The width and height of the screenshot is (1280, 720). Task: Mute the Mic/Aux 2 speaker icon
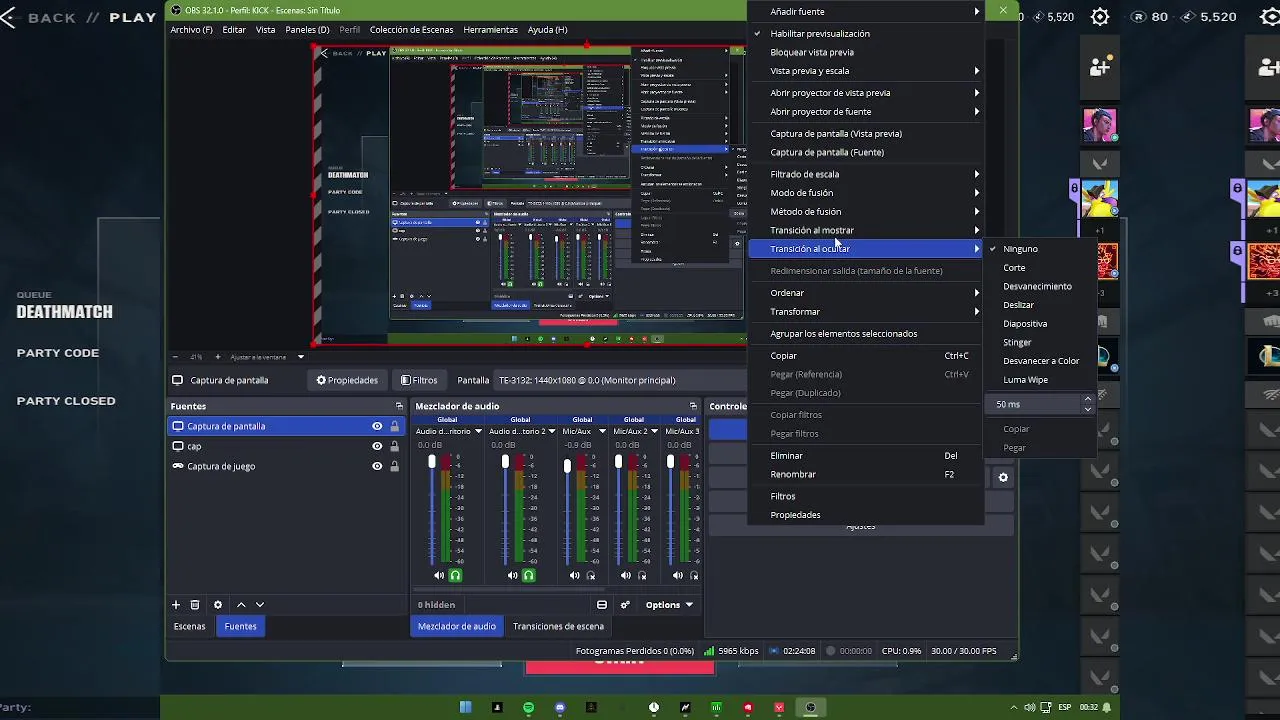(626, 575)
